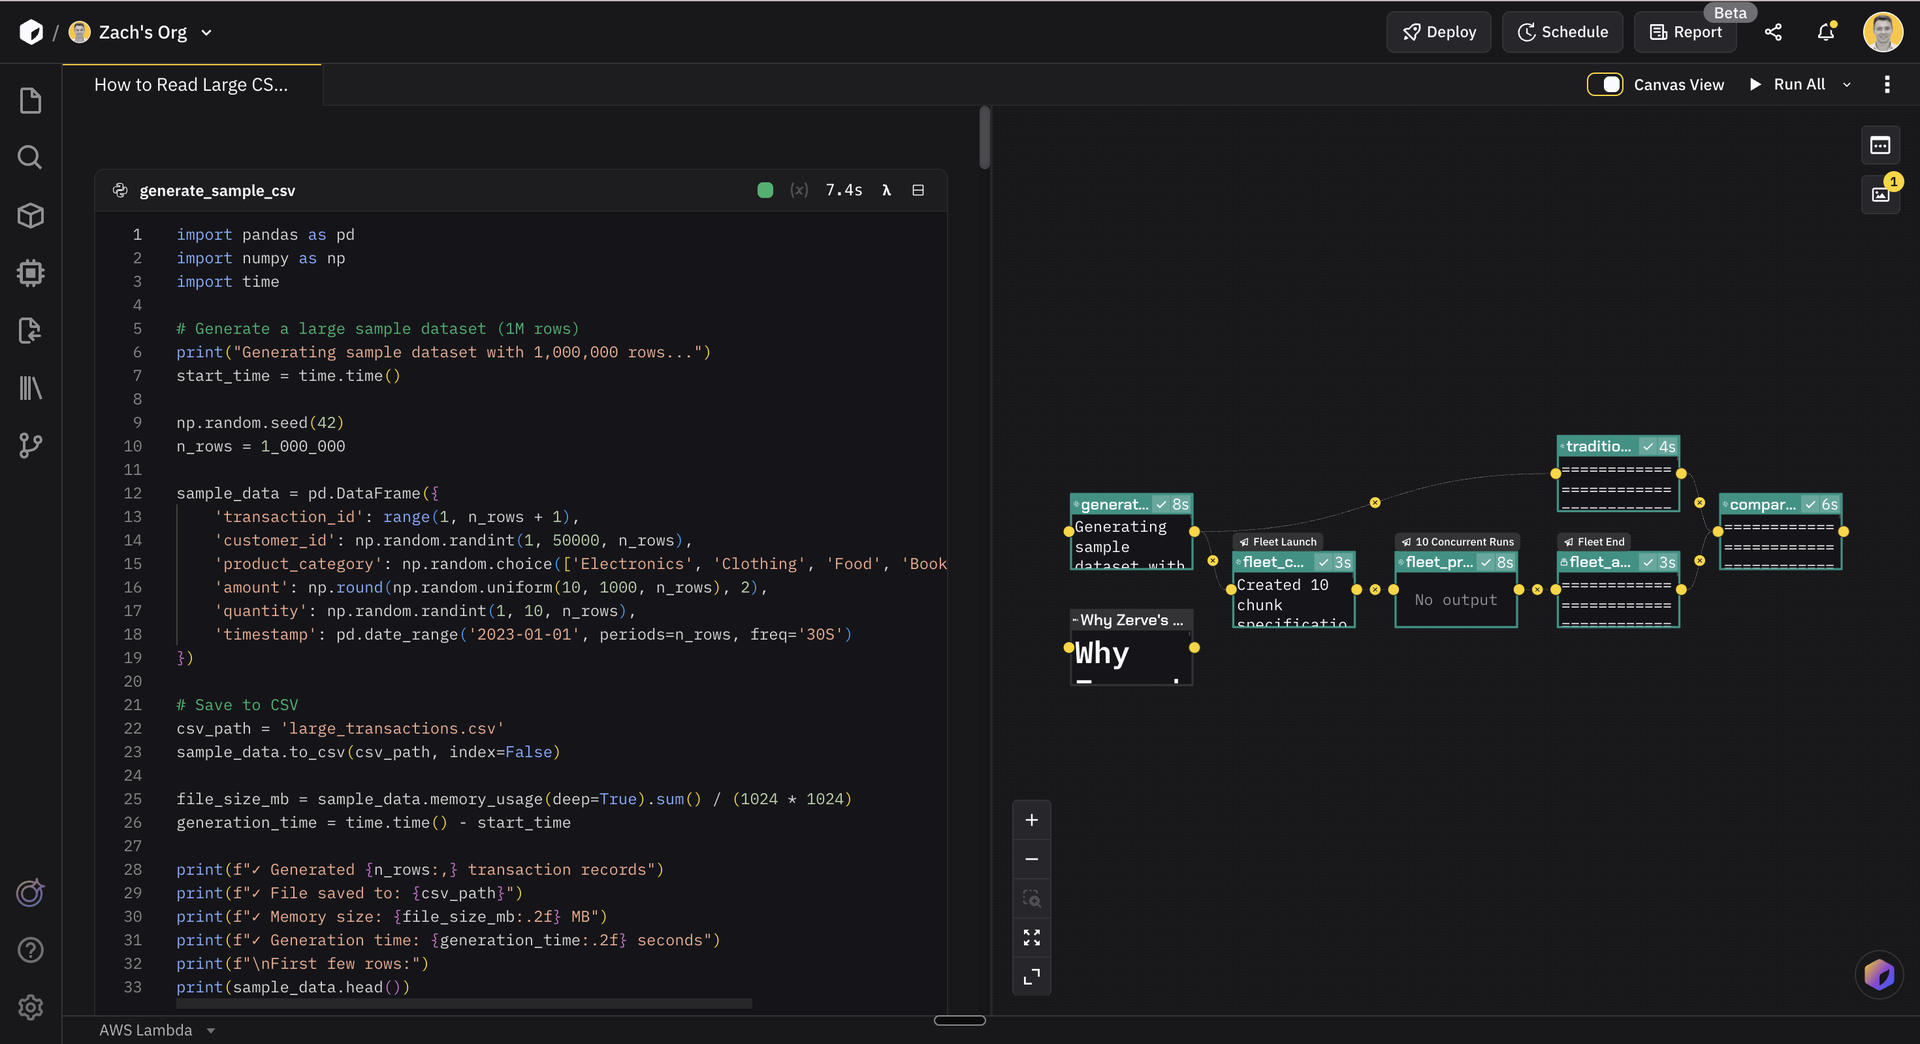This screenshot has height=1044, width=1920.
Task: Click the Fleet Launch label
Action: 1278,542
